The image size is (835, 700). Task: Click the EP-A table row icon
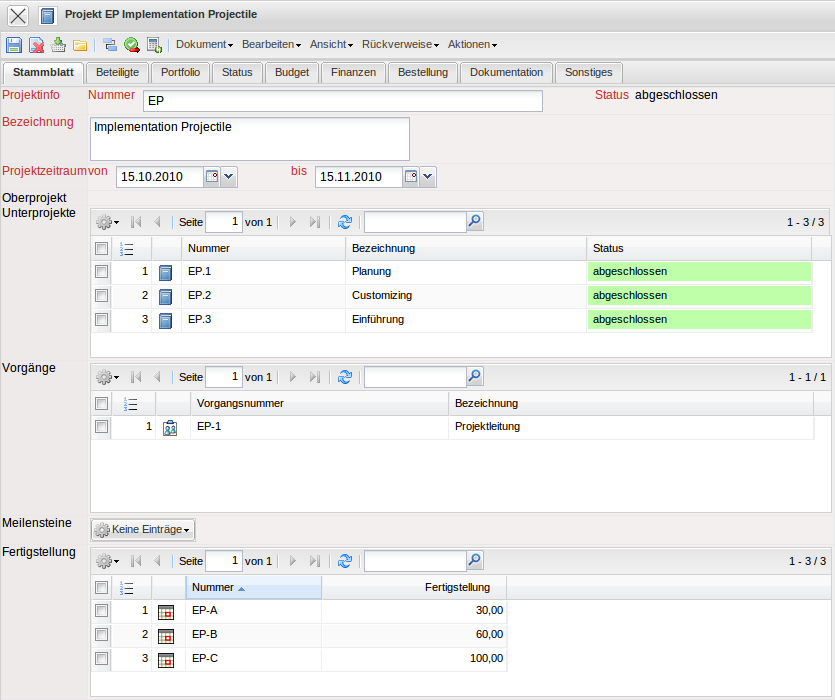click(x=166, y=611)
